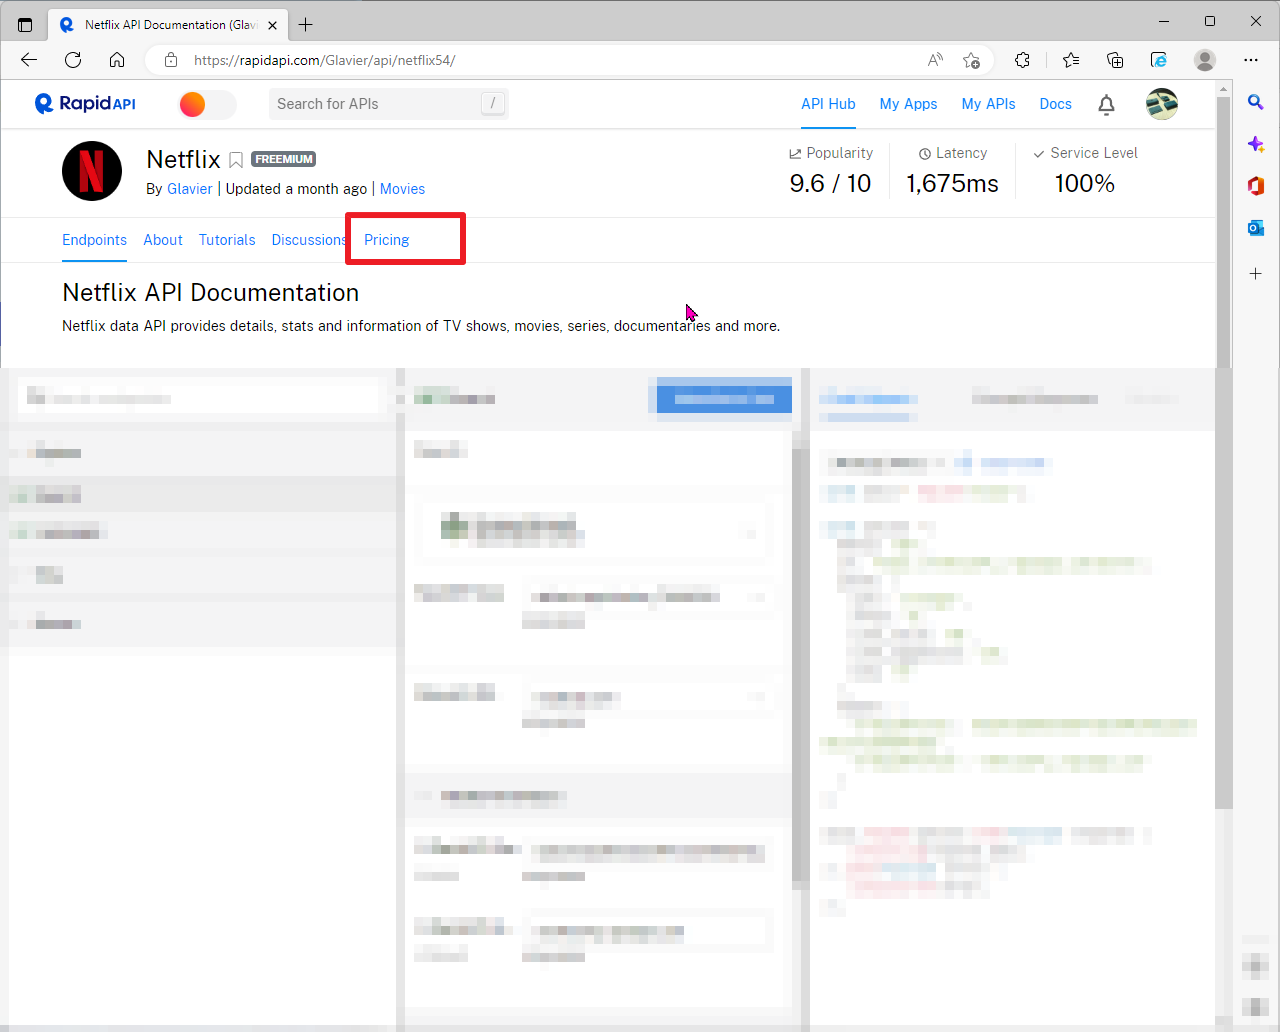Click the RapidAPI logo
This screenshot has height=1032, width=1280.
[85, 104]
